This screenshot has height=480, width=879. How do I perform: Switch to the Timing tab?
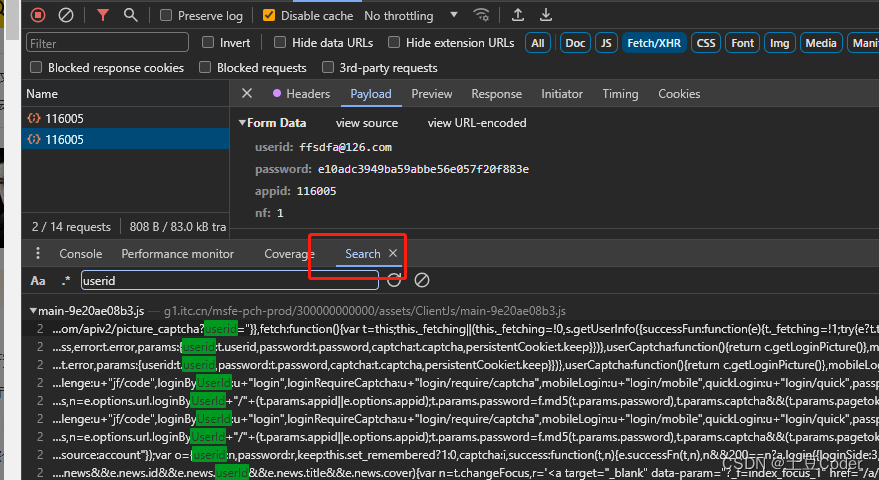click(620, 94)
